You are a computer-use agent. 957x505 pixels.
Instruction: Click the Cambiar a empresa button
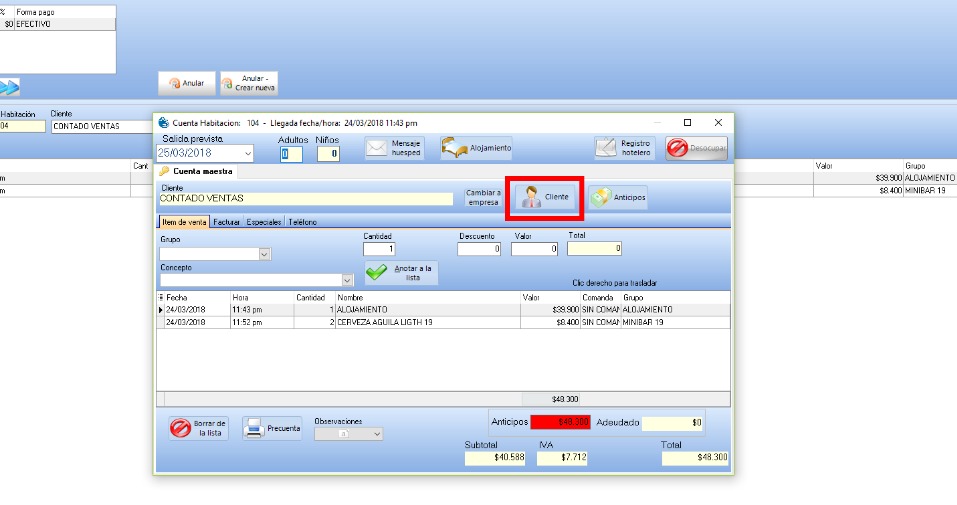tap(483, 197)
